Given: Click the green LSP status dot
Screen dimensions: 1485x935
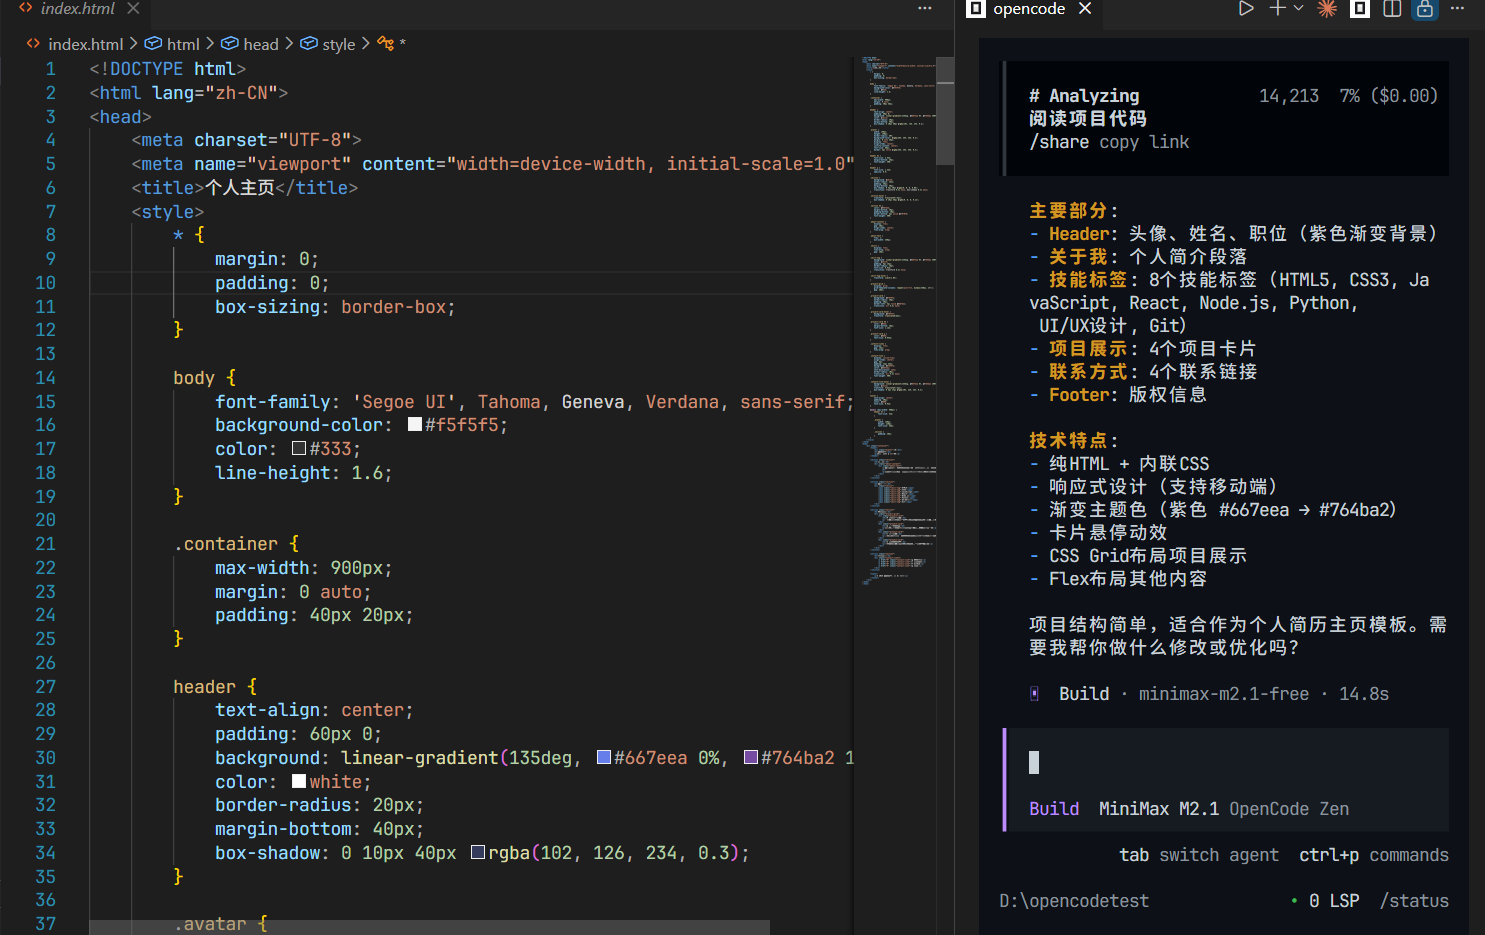Looking at the screenshot, I should (1294, 900).
